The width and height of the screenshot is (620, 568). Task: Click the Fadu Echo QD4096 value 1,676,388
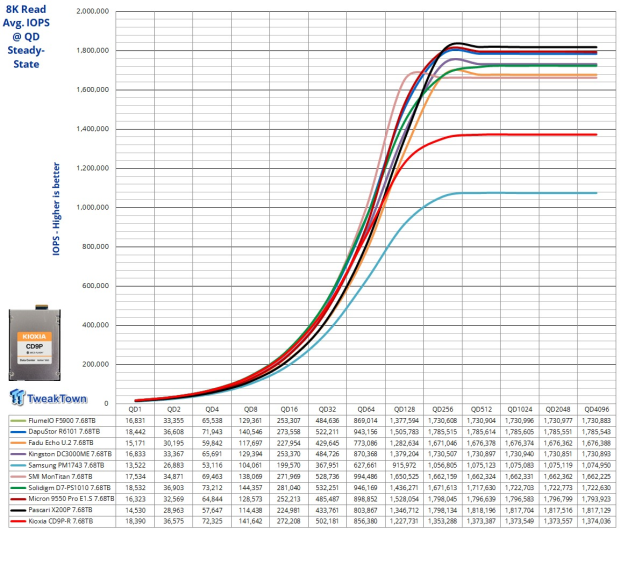point(597,443)
